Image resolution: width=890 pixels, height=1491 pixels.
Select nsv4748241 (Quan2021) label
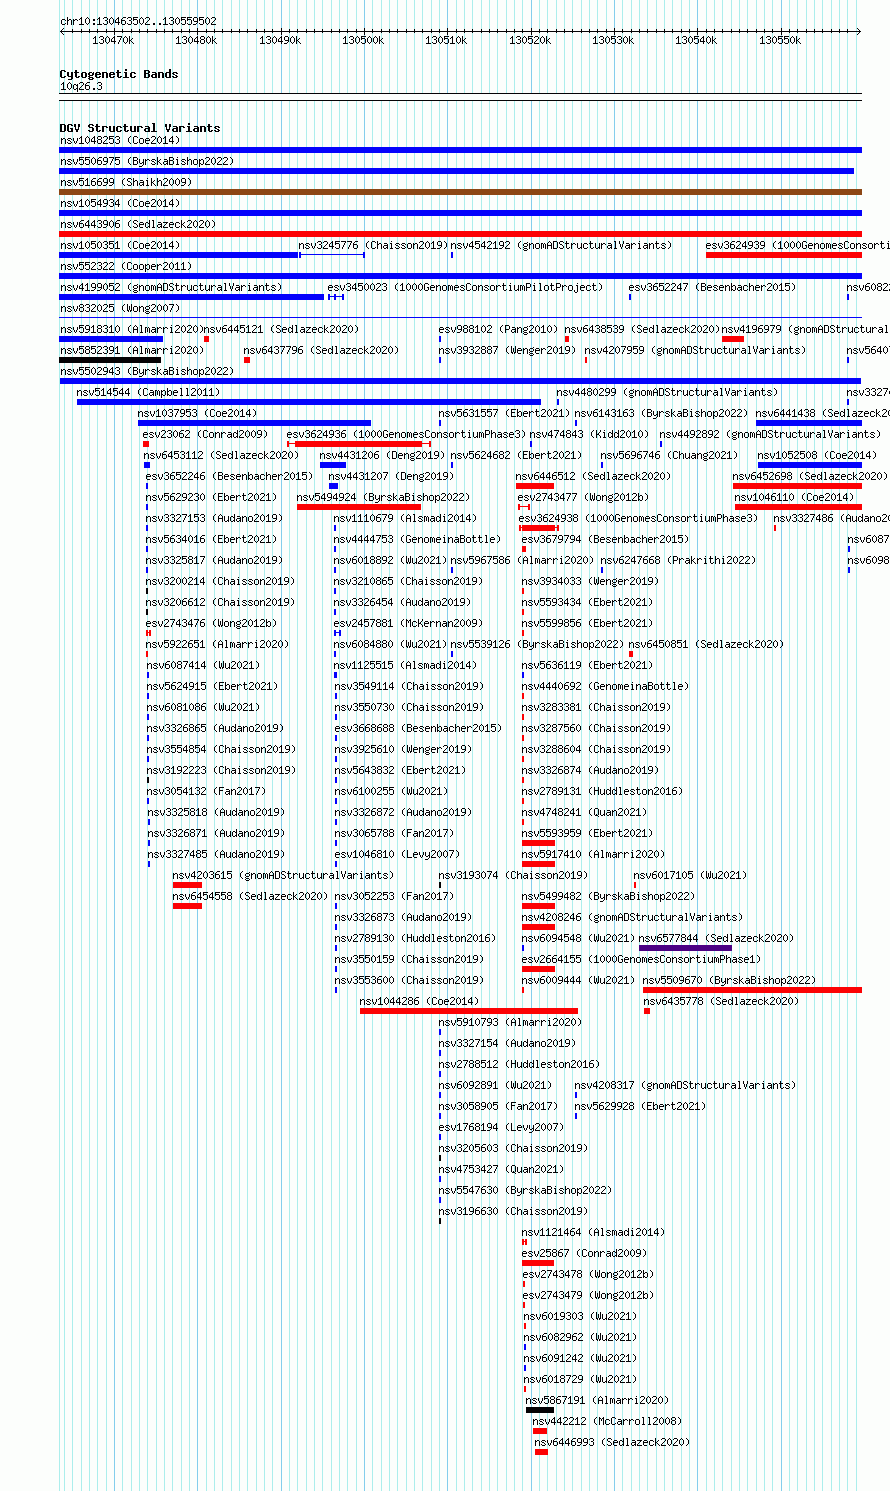point(584,813)
